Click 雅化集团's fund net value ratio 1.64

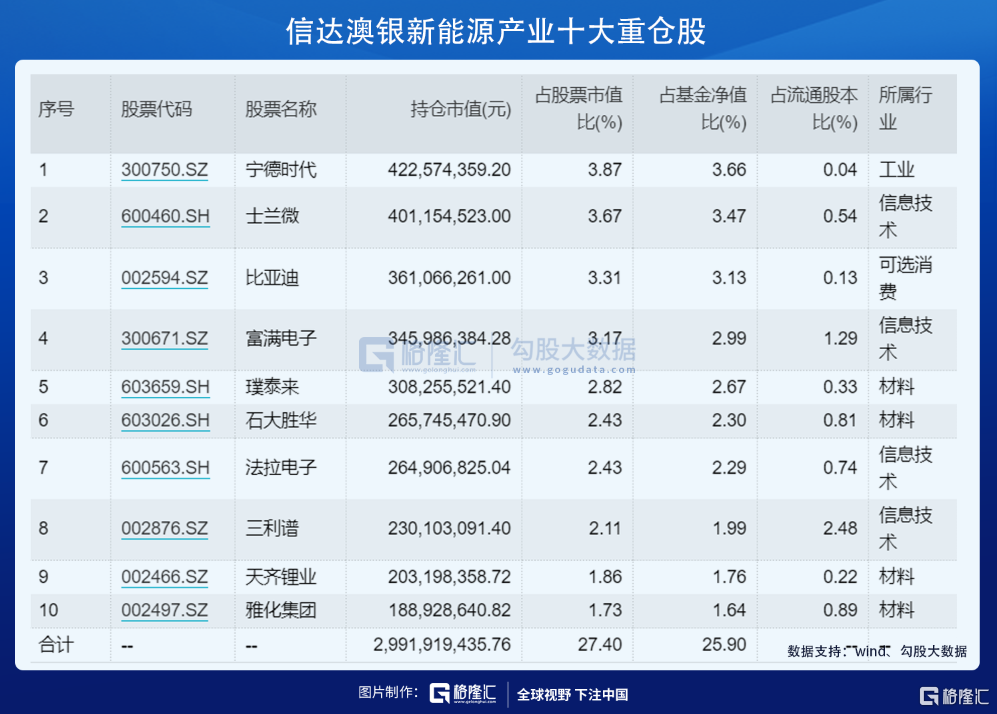click(729, 610)
